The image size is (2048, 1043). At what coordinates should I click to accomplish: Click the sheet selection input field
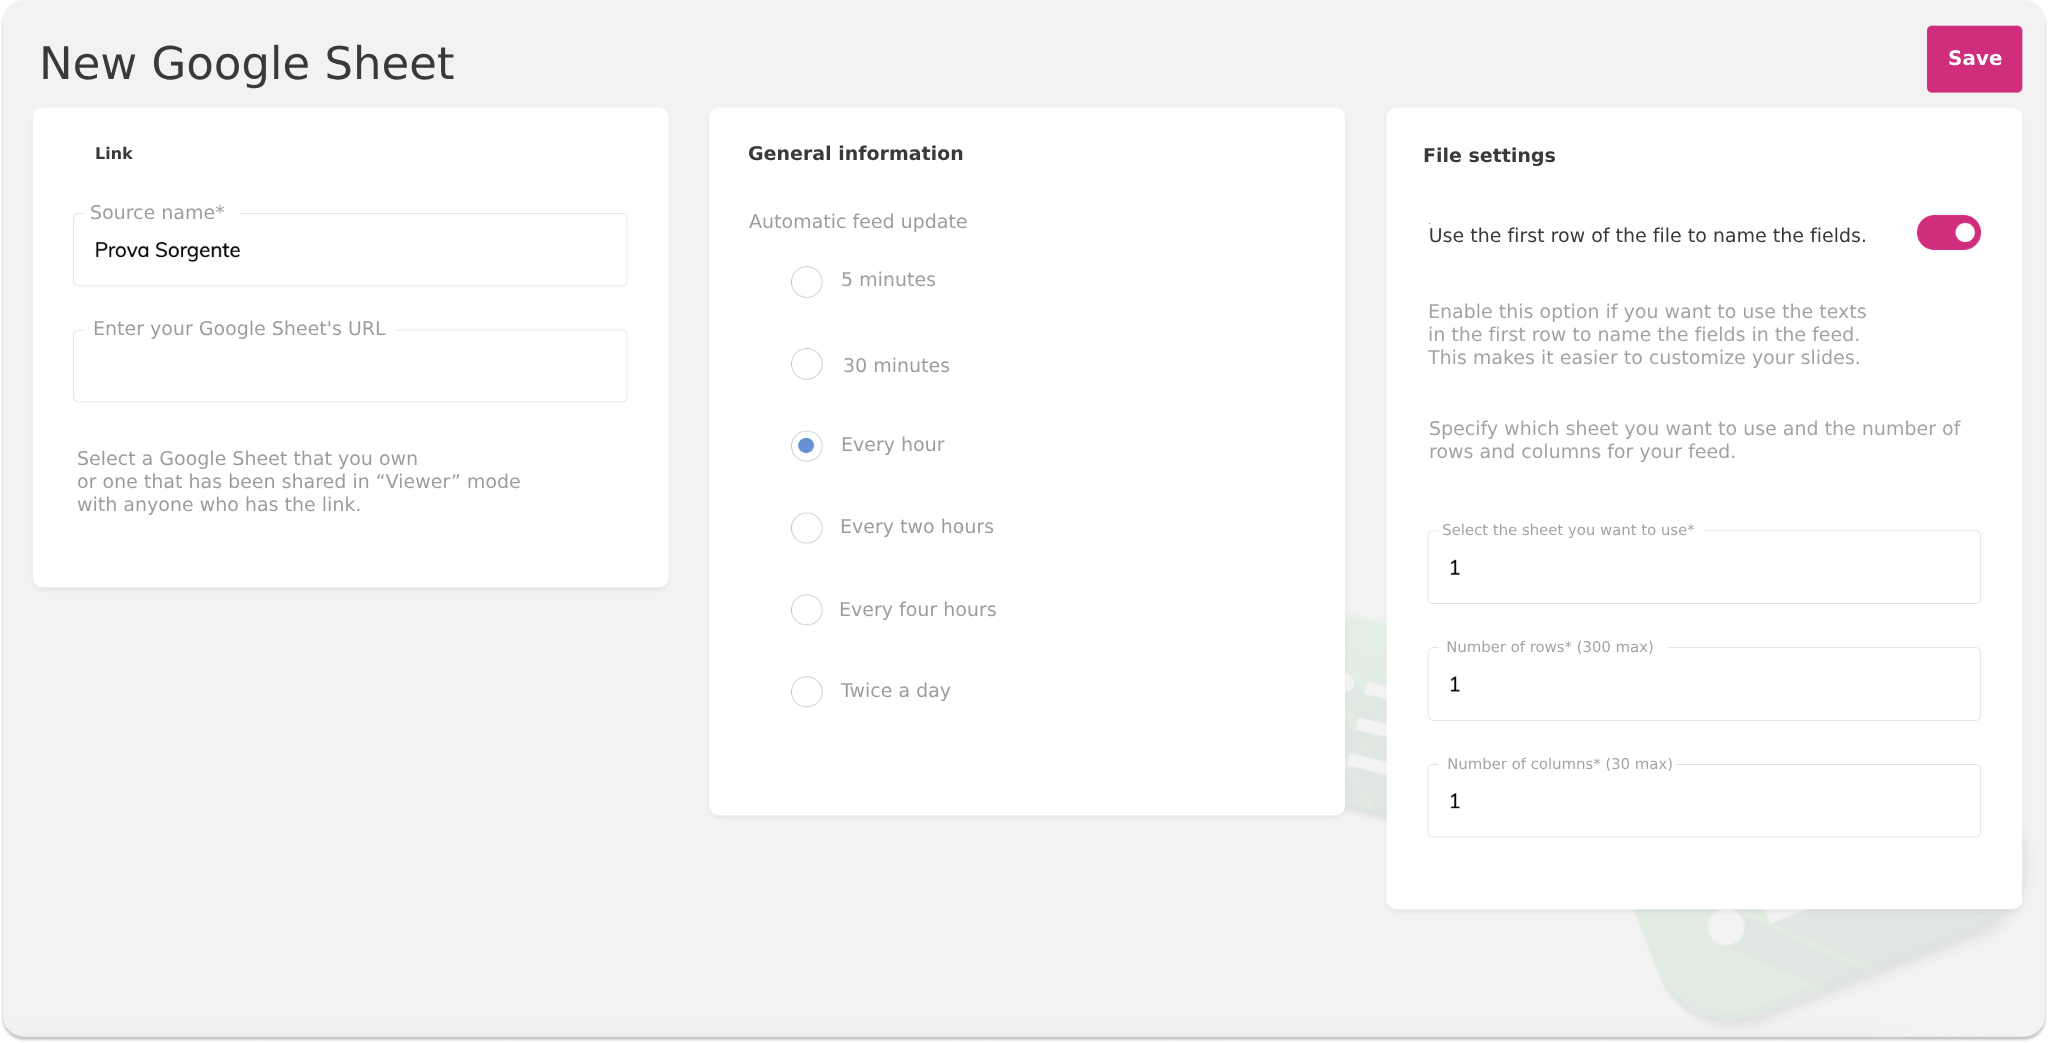pos(1704,567)
